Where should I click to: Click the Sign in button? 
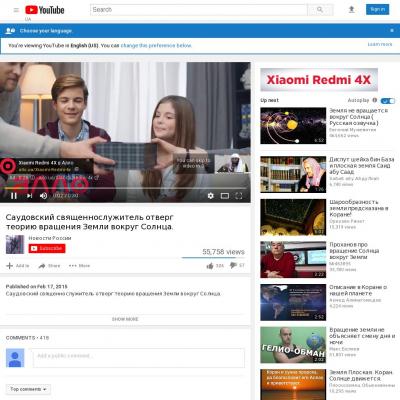[x=377, y=9]
